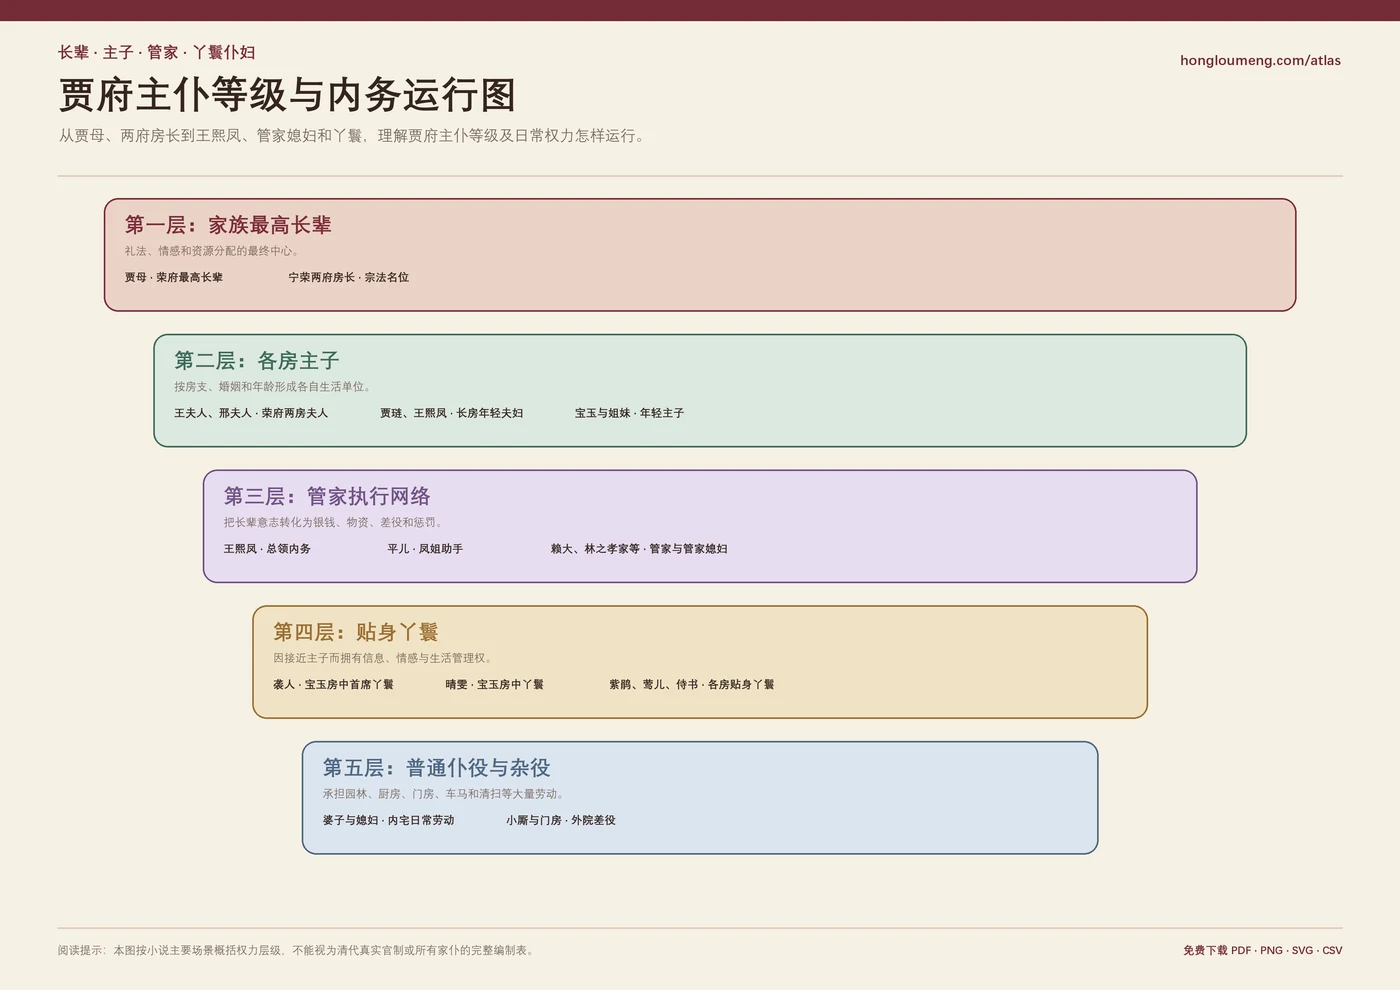The width and height of the screenshot is (1400, 990).
Task: Click the subtitle starting 从贾母、两府房长
Action: (353, 135)
